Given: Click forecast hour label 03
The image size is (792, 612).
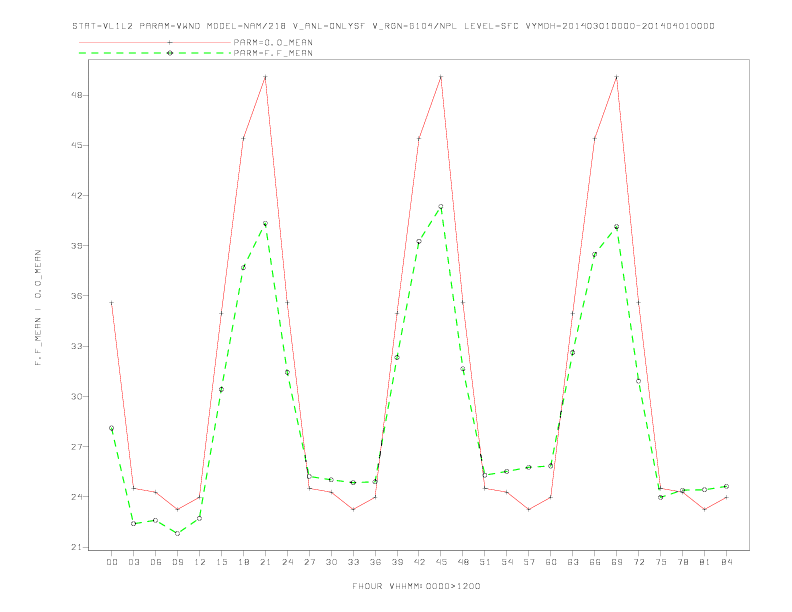Looking at the screenshot, I should tap(133, 562).
